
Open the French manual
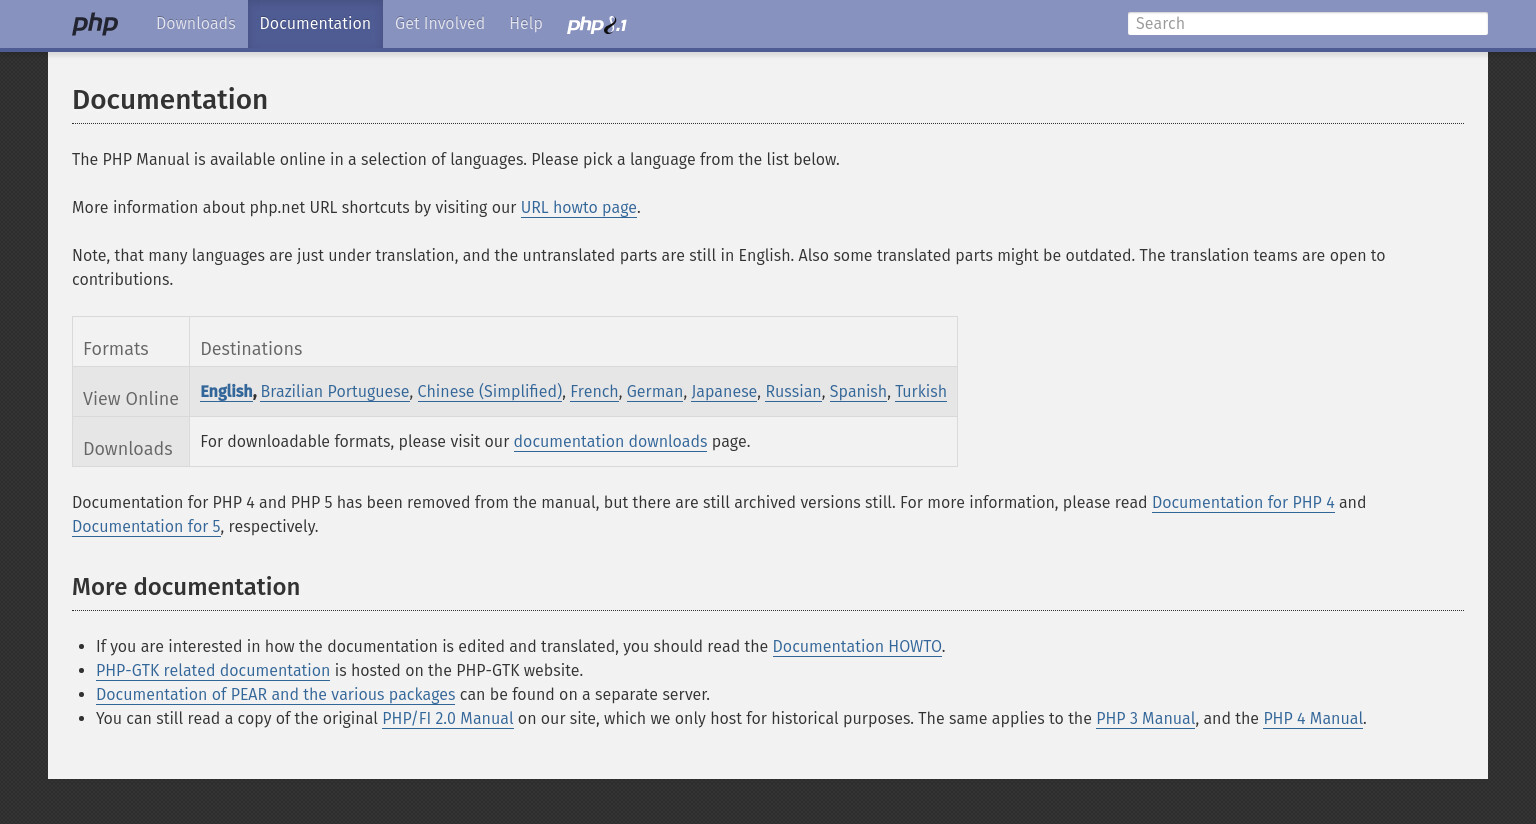[x=594, y=392]
